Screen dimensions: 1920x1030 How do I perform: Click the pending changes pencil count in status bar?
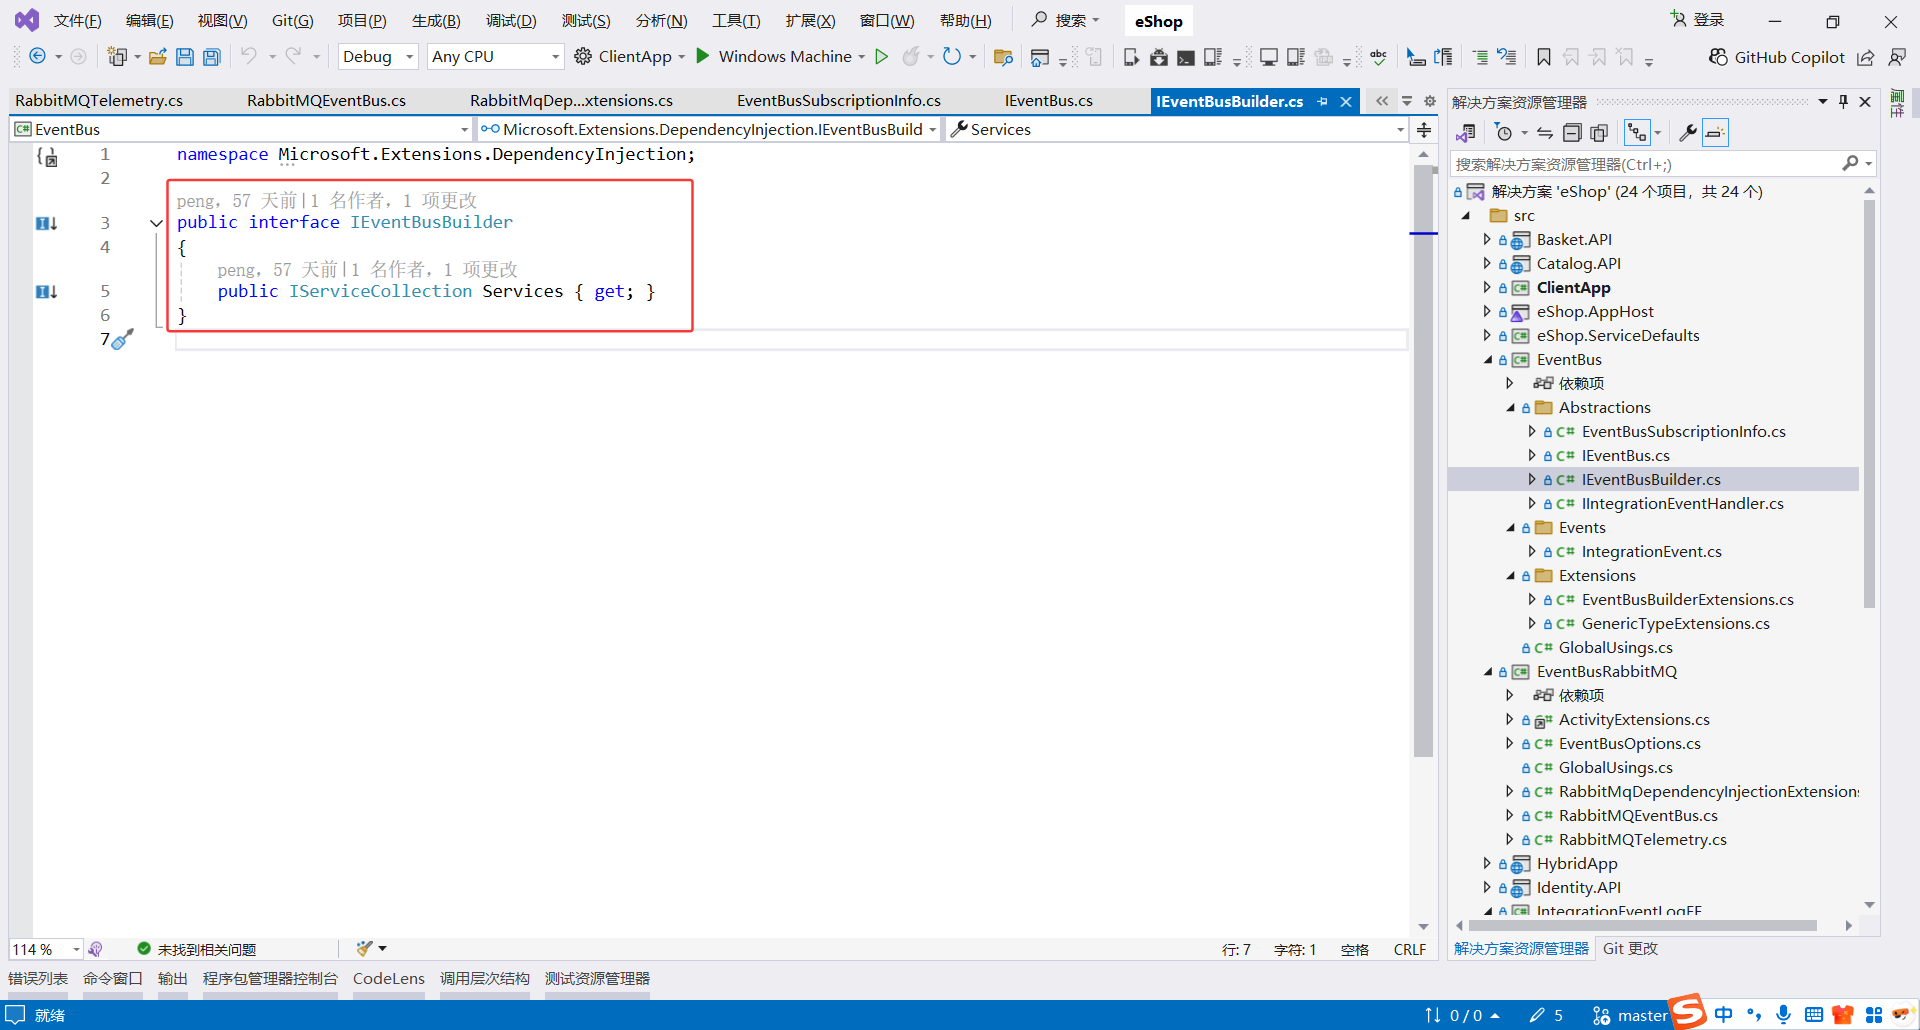click(1546, 1015)
